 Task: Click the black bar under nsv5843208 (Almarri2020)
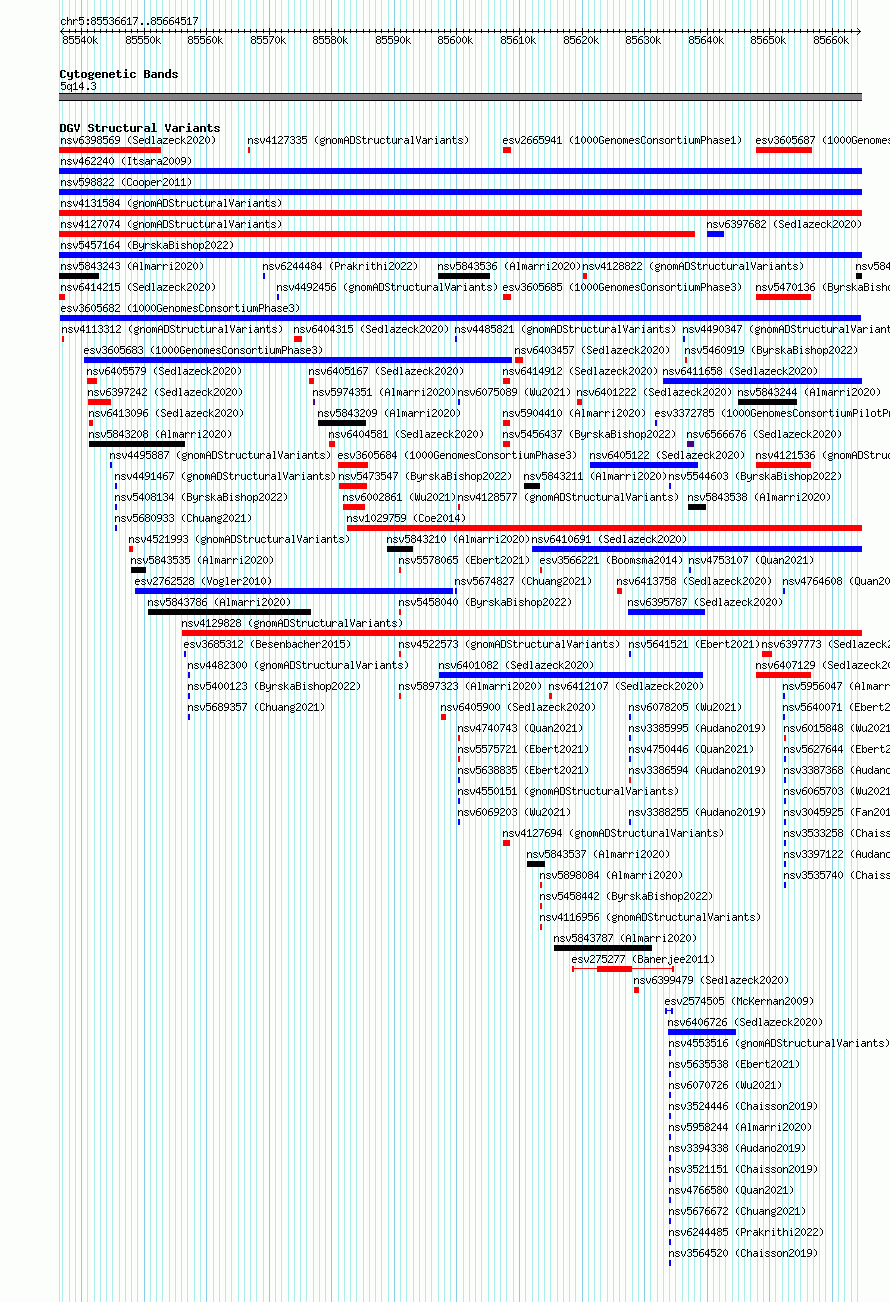coord(137,444)
